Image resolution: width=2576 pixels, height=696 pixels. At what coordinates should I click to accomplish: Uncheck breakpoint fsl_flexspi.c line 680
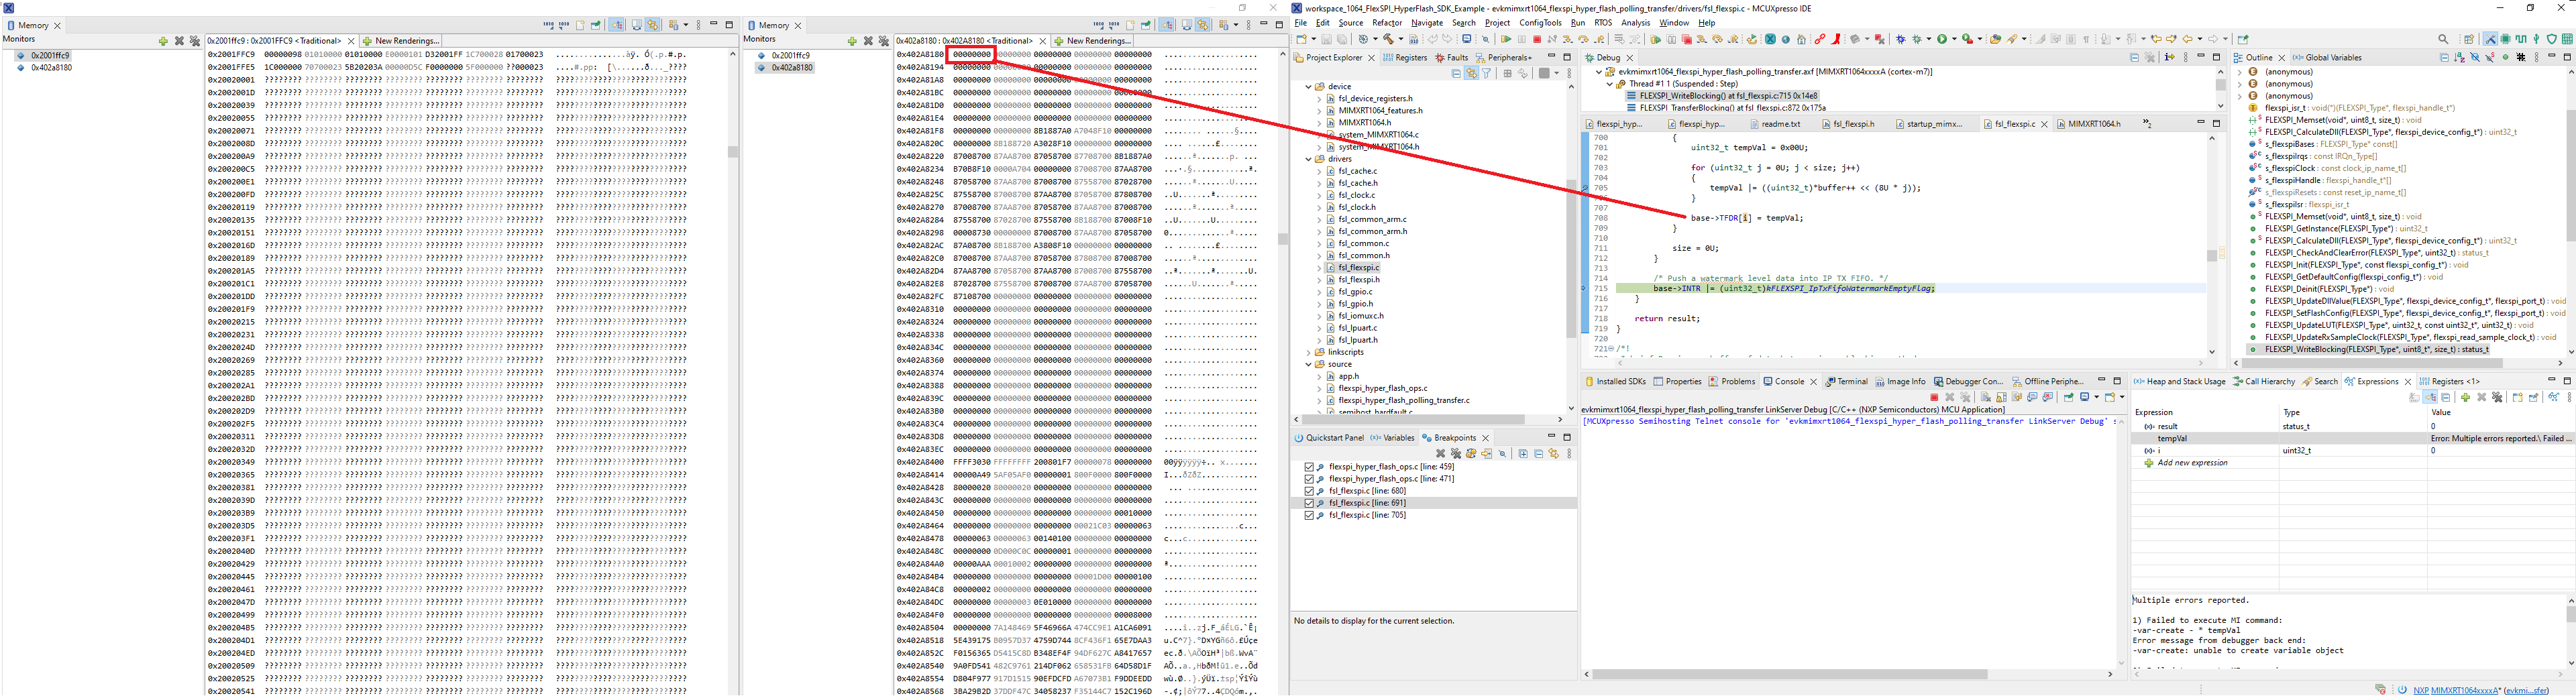(1310, 490)
